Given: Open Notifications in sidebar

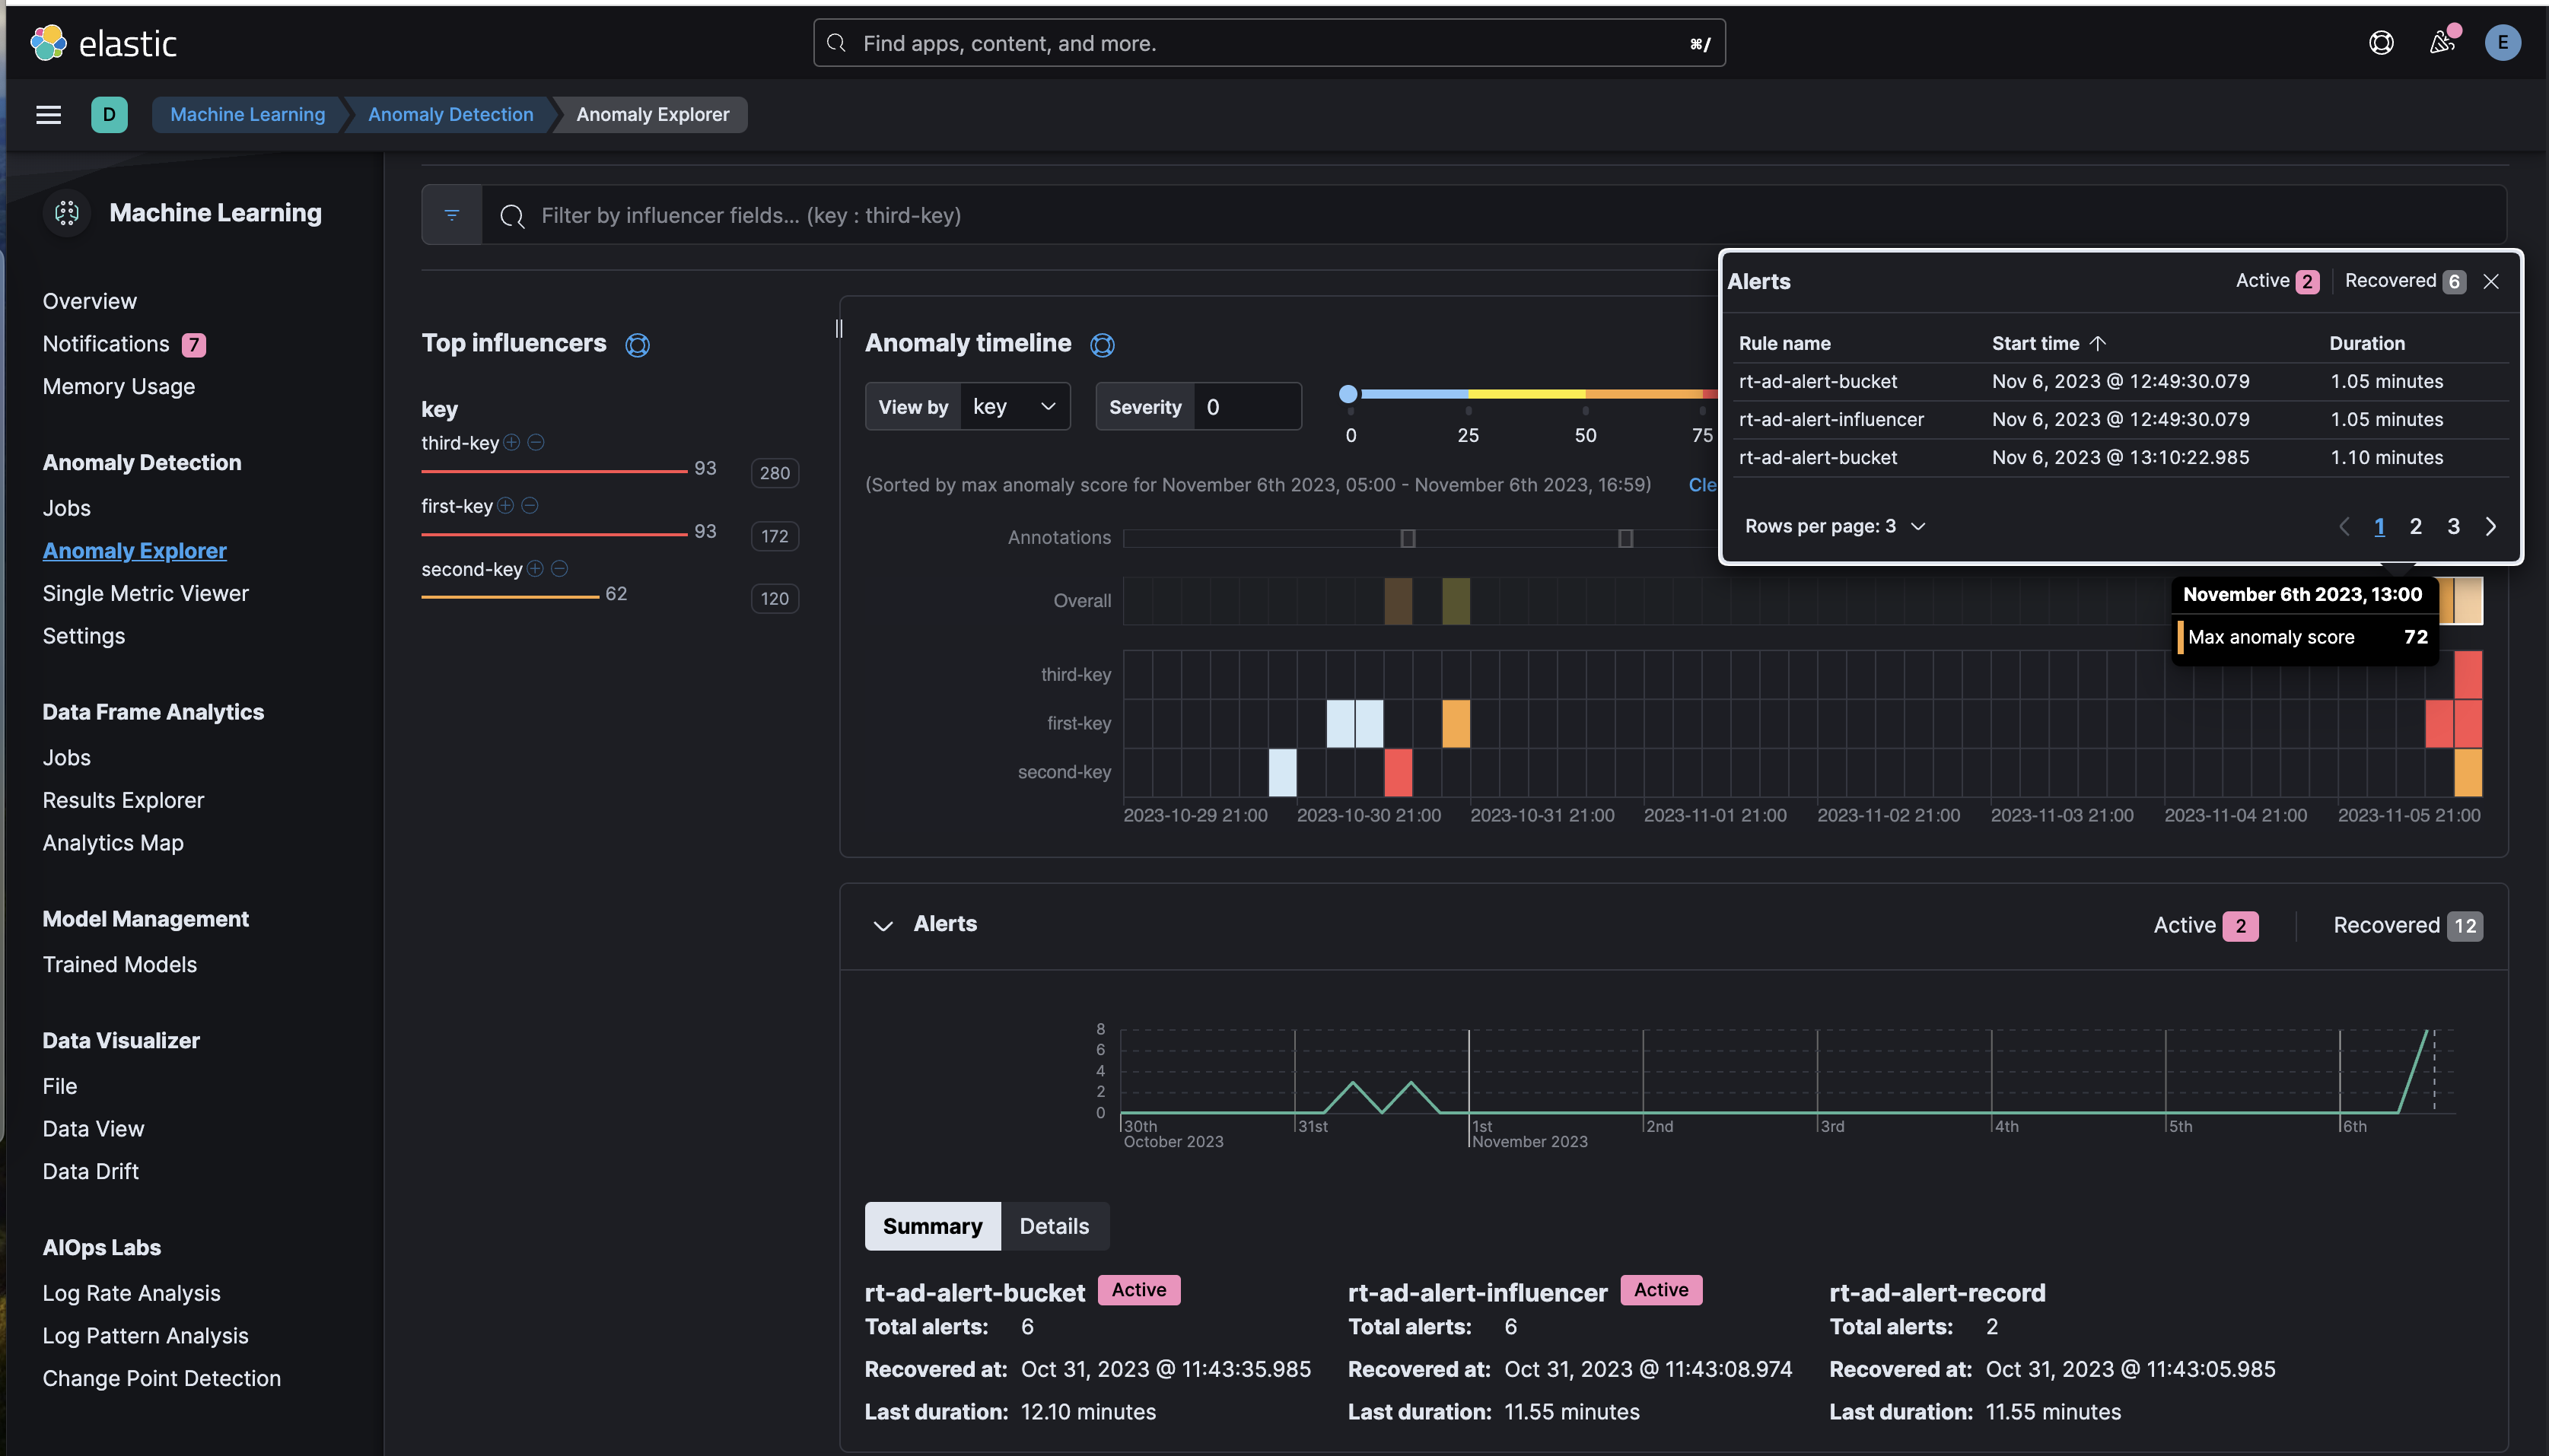Looking at the screenshot, I should (x=106, y=344).
